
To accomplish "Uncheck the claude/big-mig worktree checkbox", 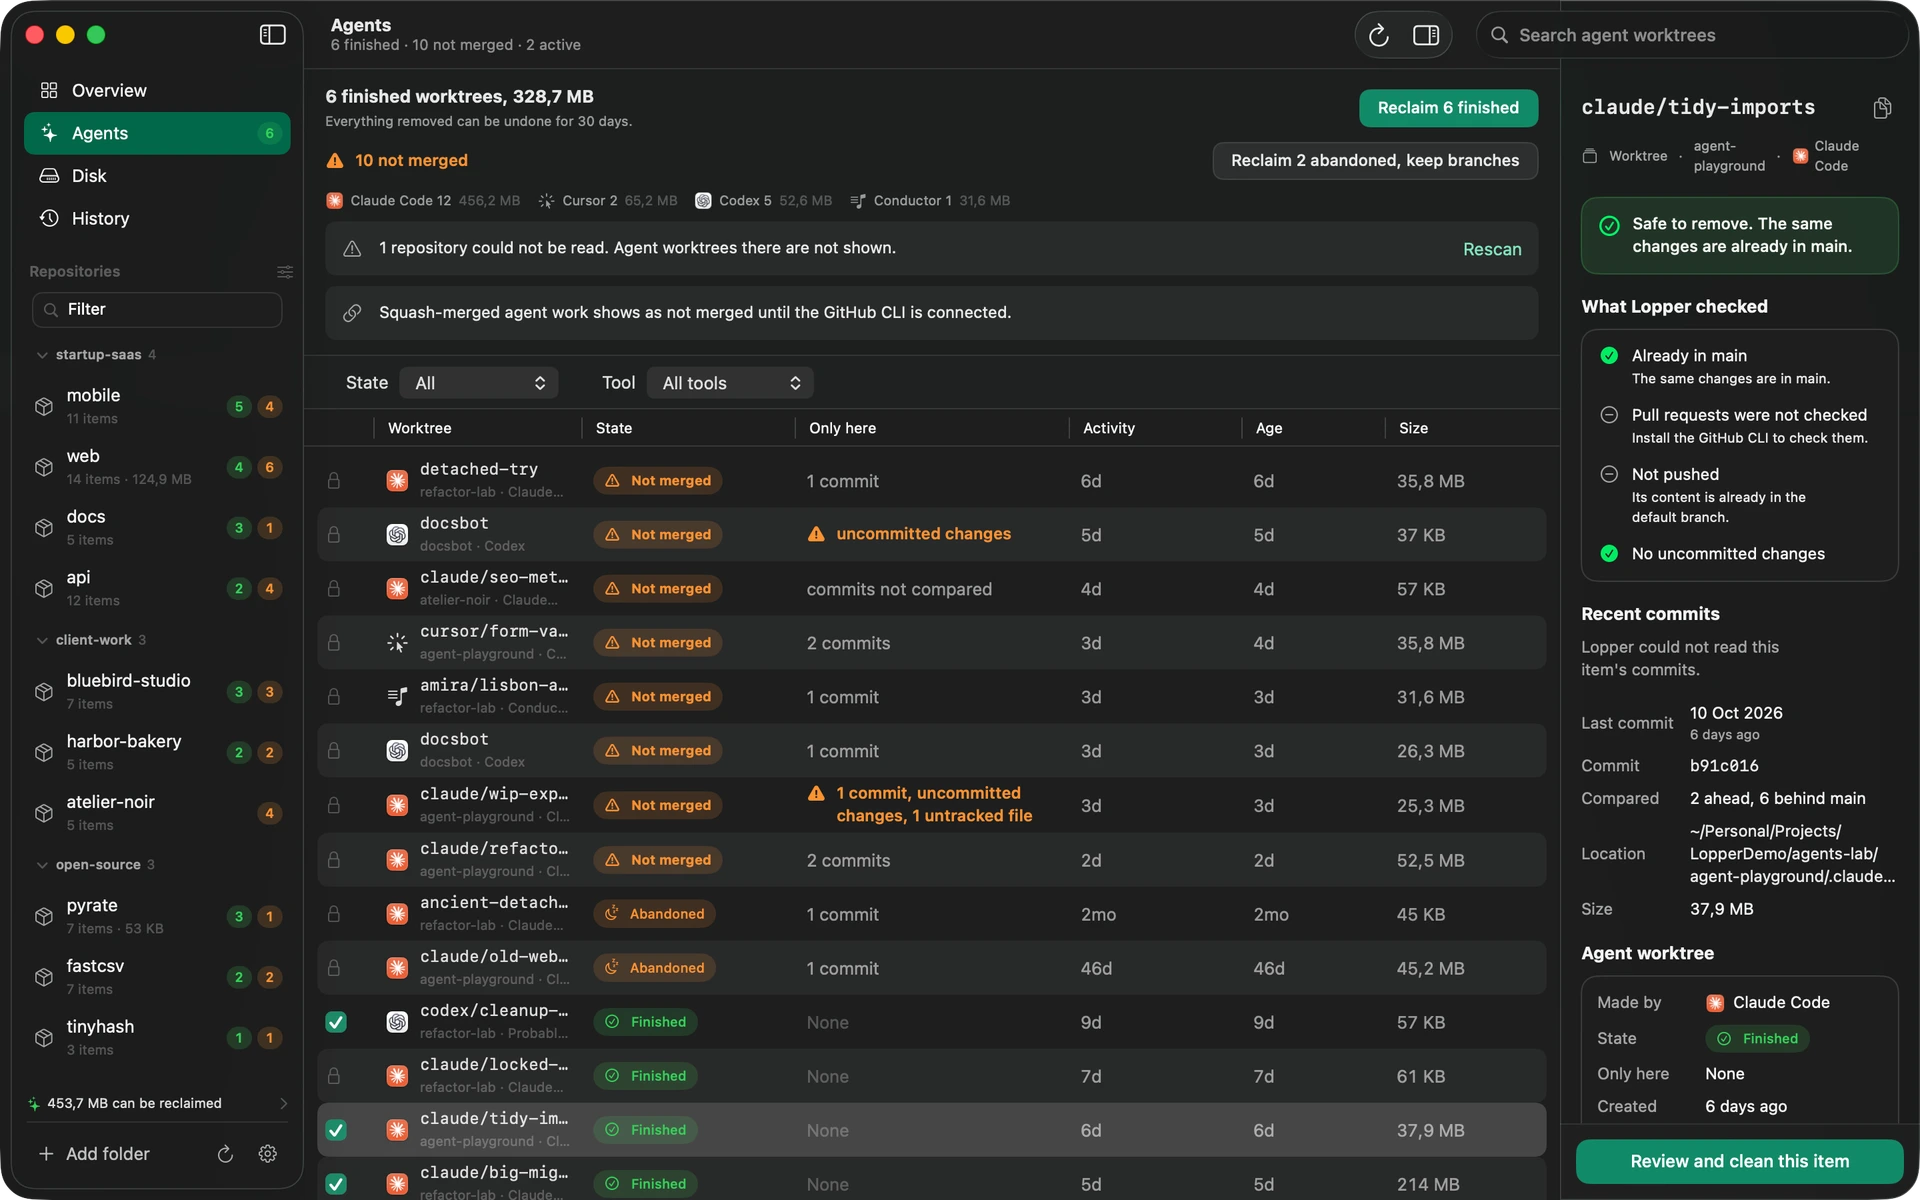I will tap(336, 1184).
